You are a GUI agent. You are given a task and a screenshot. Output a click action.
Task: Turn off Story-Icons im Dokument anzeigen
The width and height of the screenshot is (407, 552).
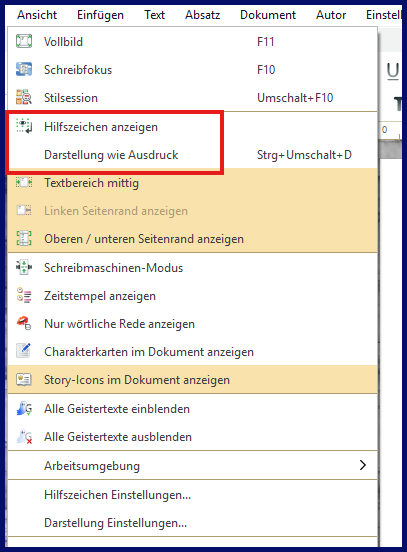pyautogui.click(x=192, y=380)
